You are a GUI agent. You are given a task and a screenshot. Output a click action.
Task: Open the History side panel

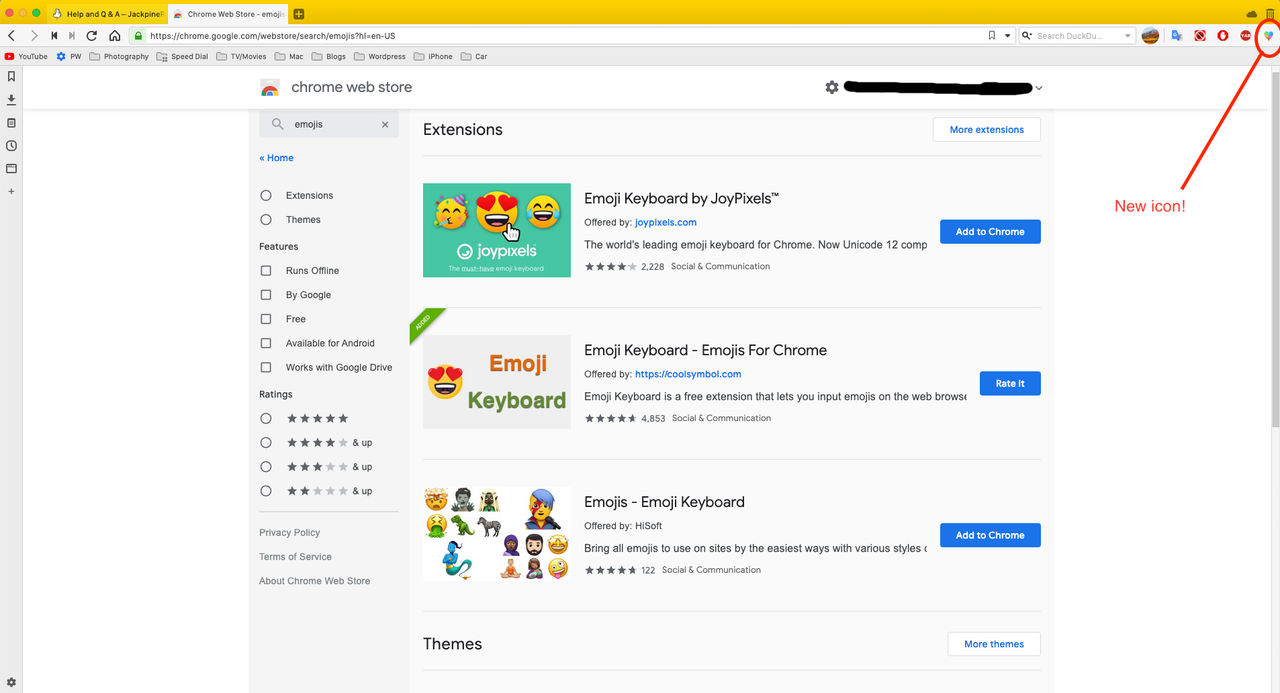11,145
